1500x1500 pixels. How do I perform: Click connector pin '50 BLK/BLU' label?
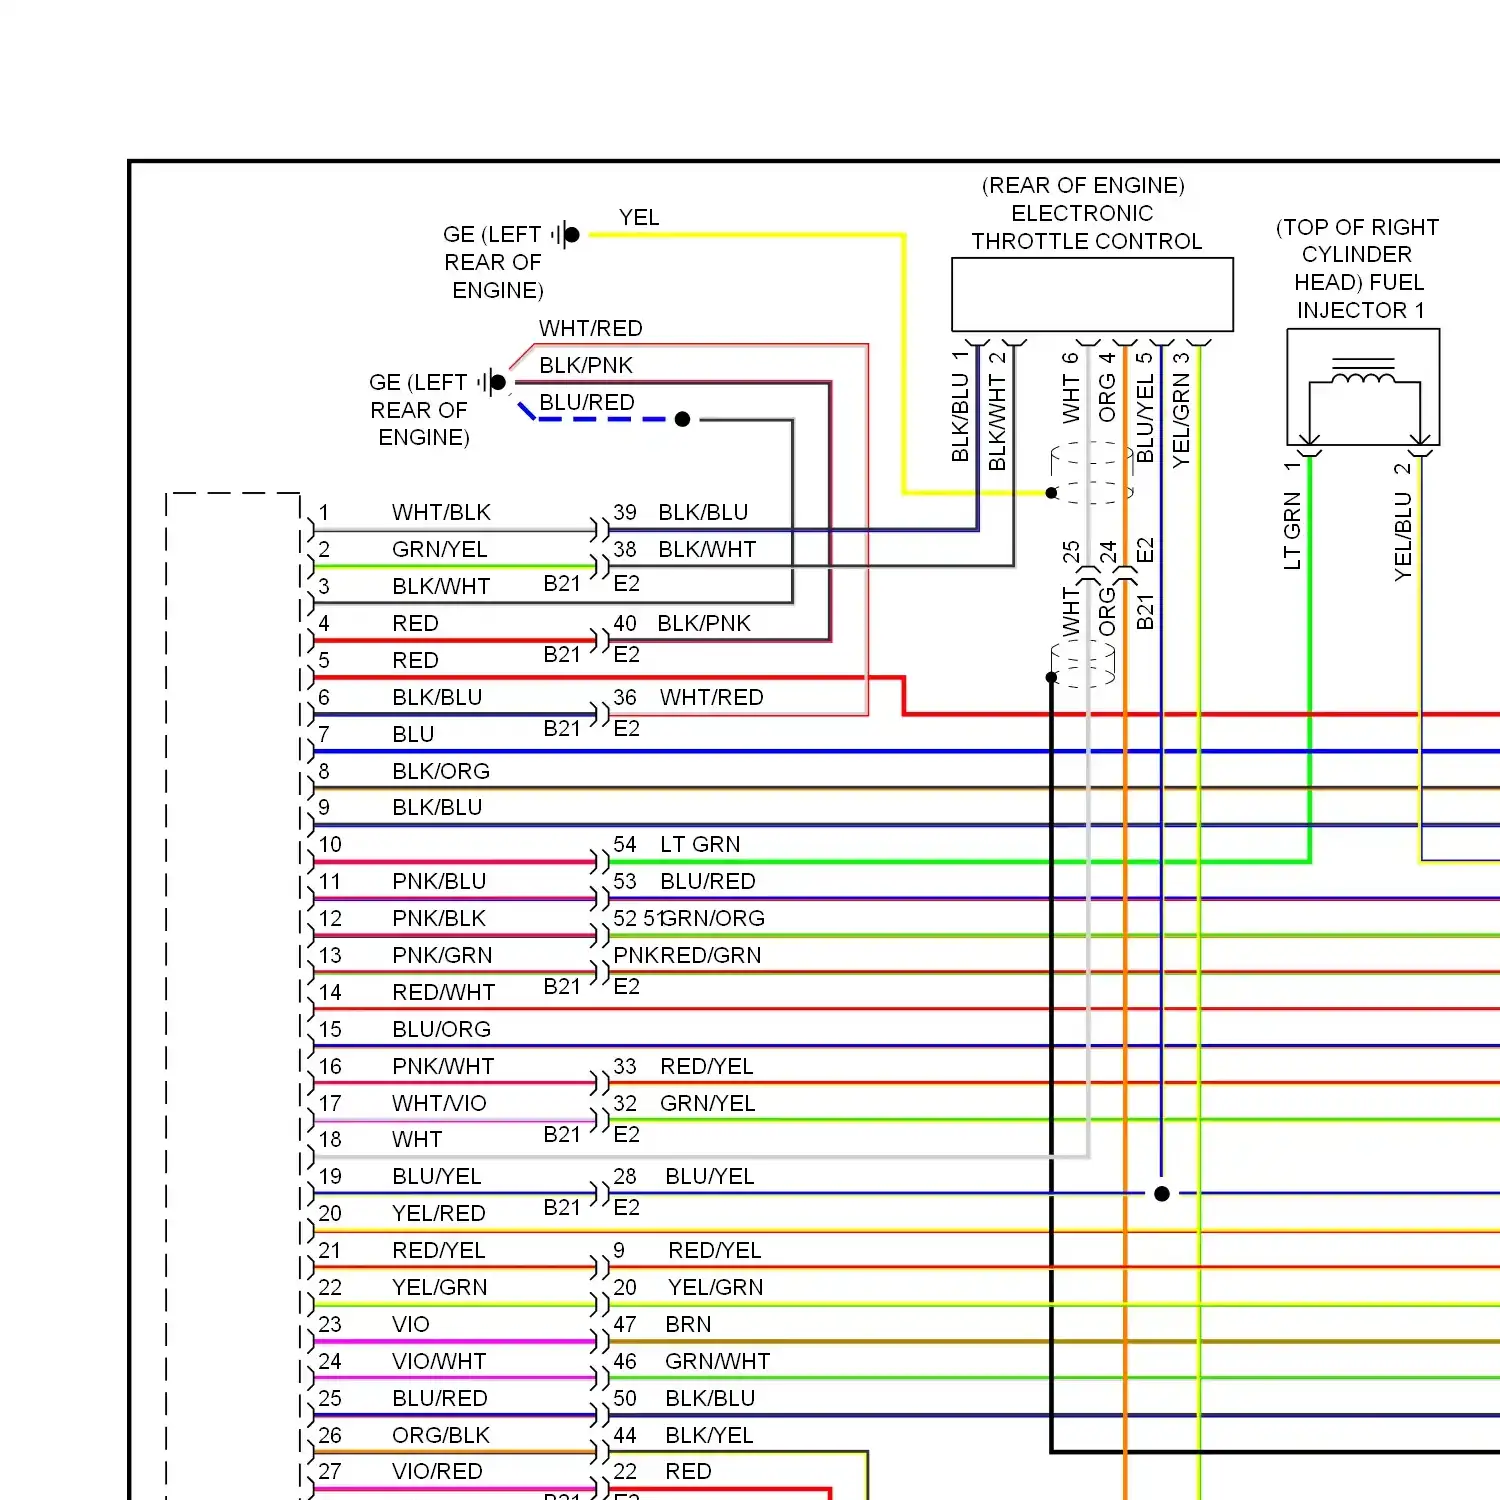(684, 1398)
